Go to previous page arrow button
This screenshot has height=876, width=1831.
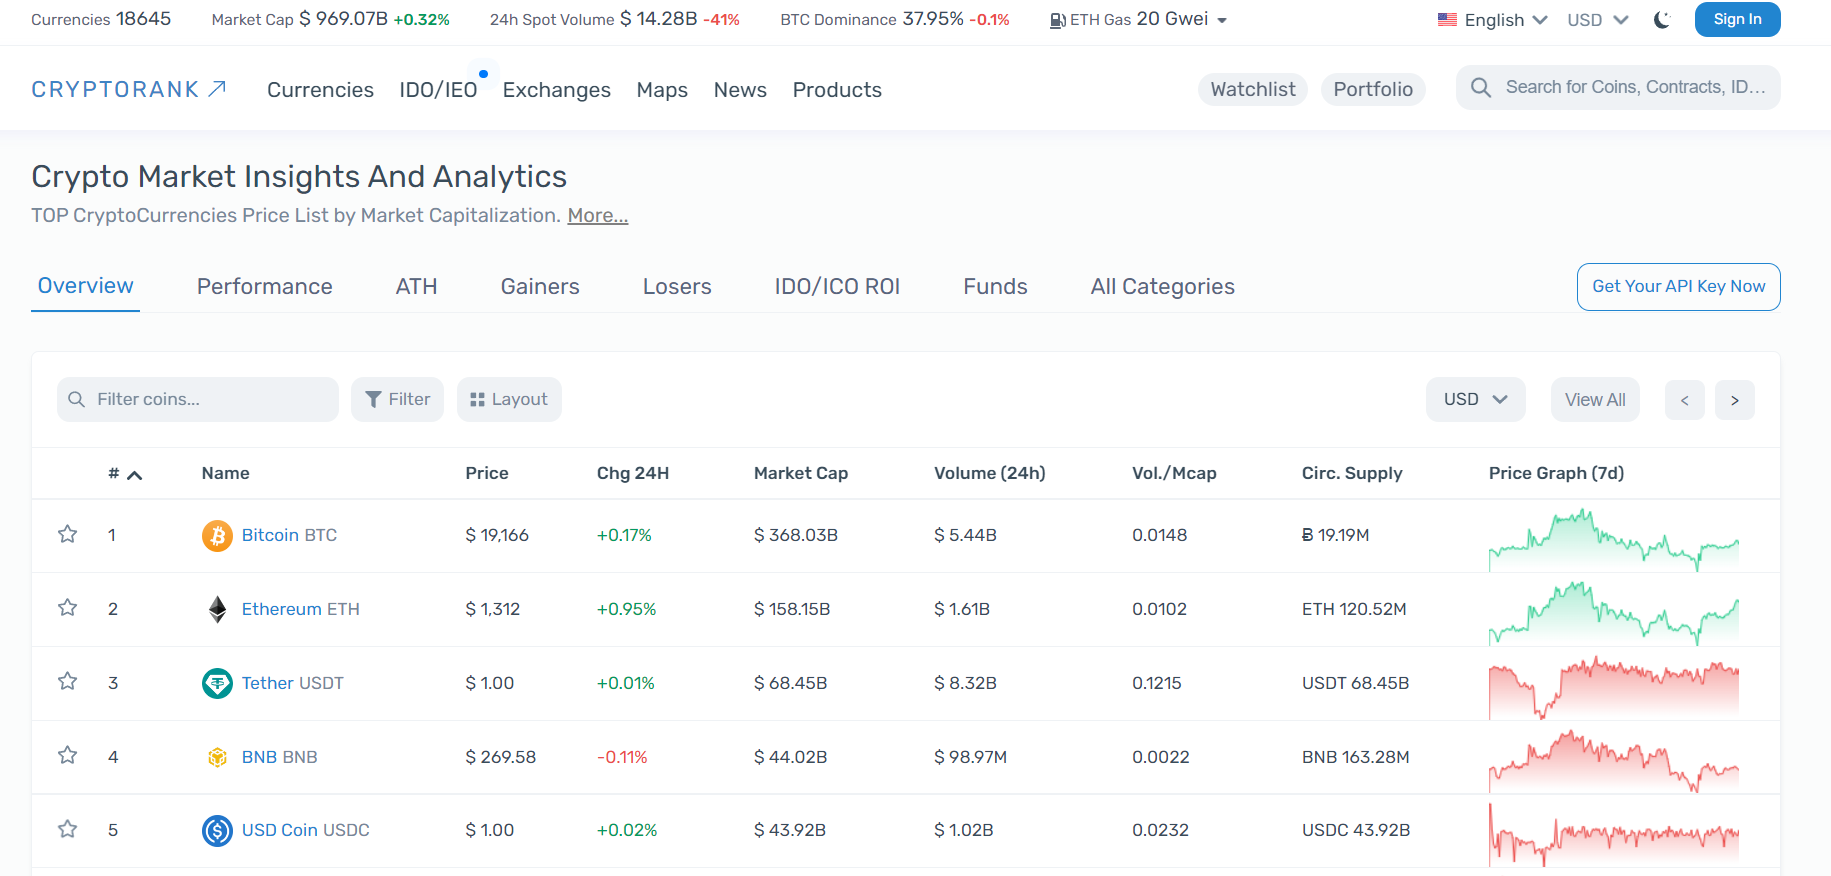pyautogui.click(x=1684, y=400)
